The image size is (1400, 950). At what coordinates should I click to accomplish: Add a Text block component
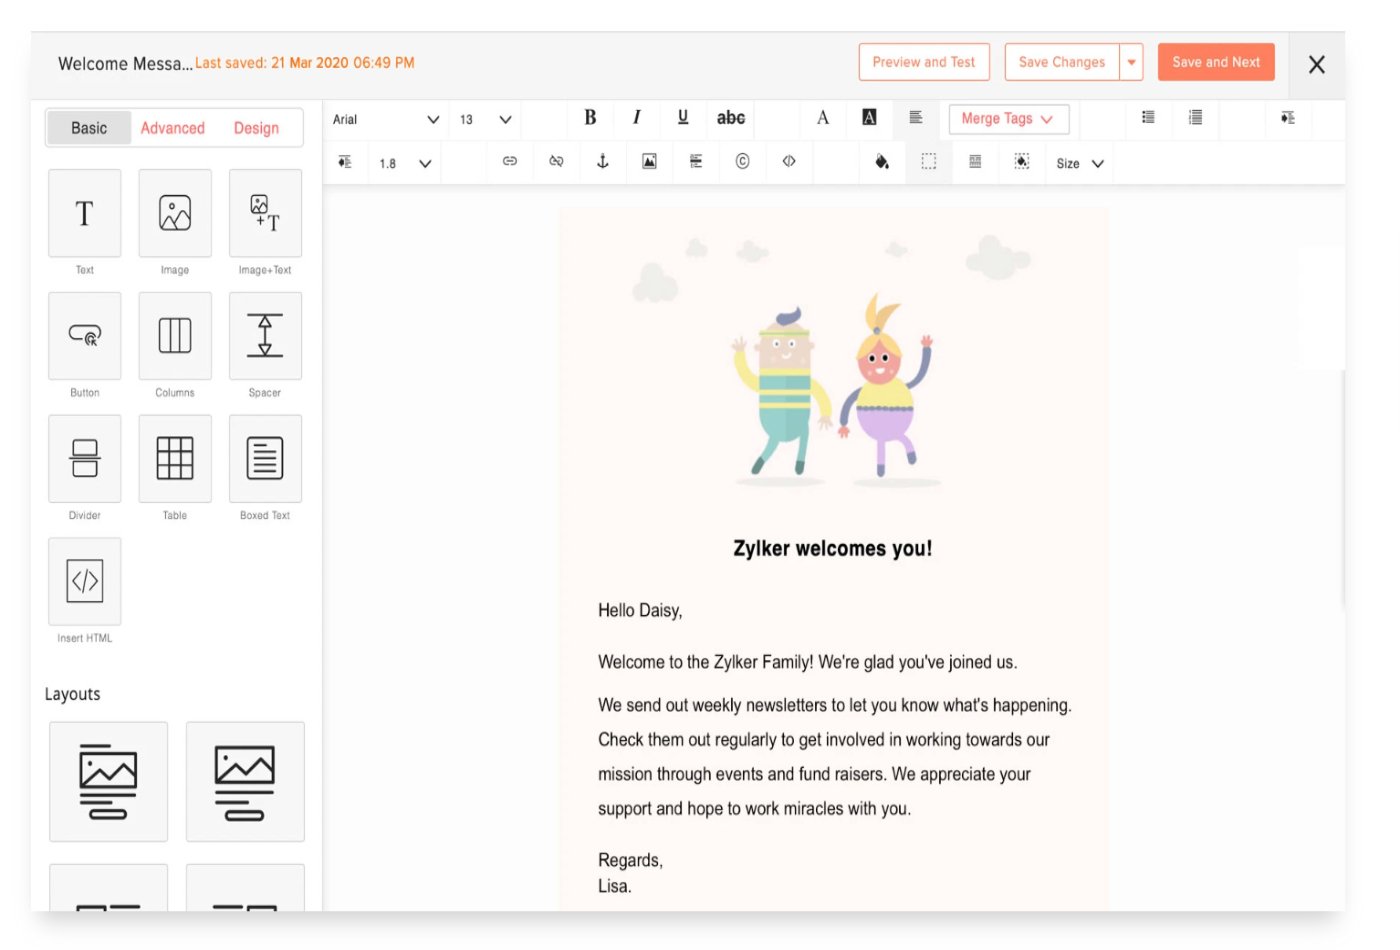pos(85,213)
